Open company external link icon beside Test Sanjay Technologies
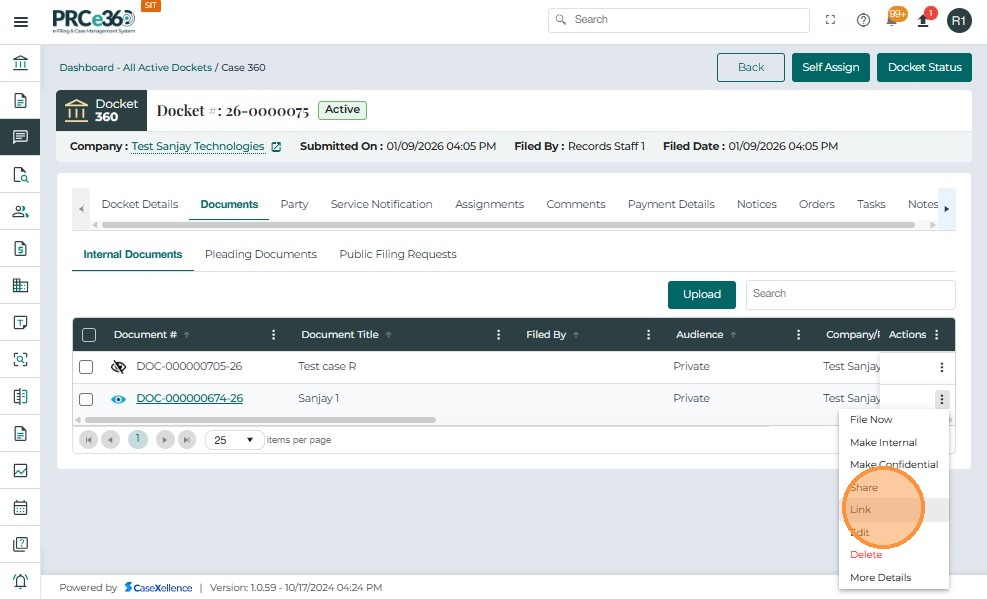987x599 pixels. point(276,147)
